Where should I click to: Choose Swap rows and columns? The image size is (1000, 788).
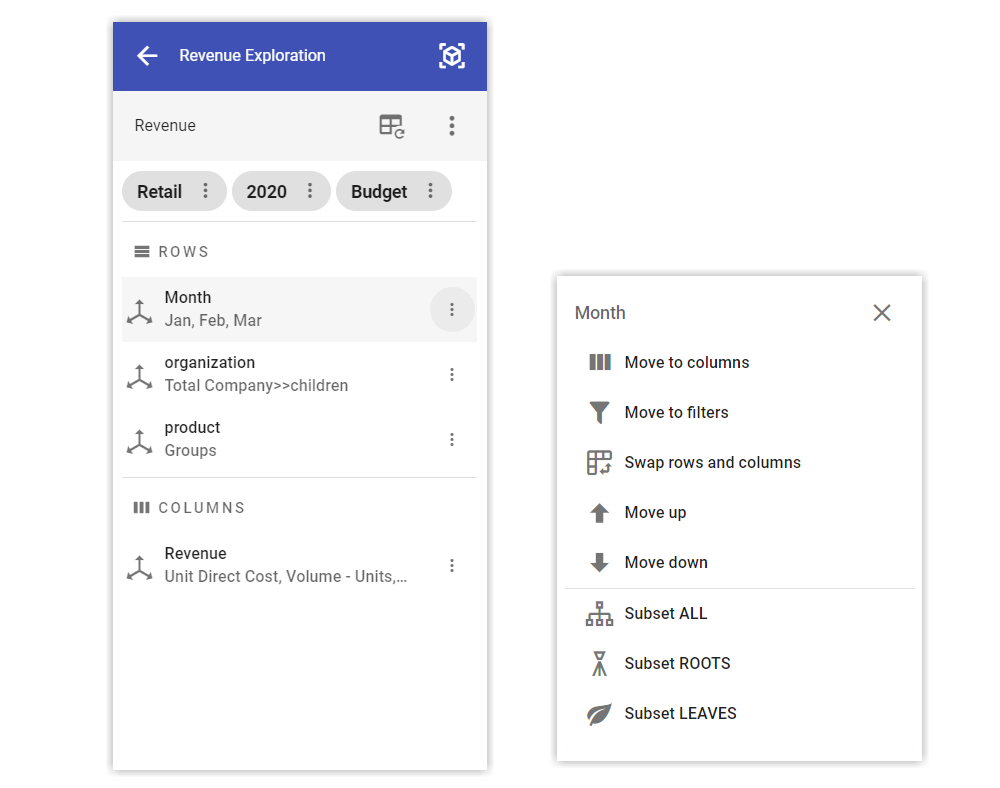(739, 463)
